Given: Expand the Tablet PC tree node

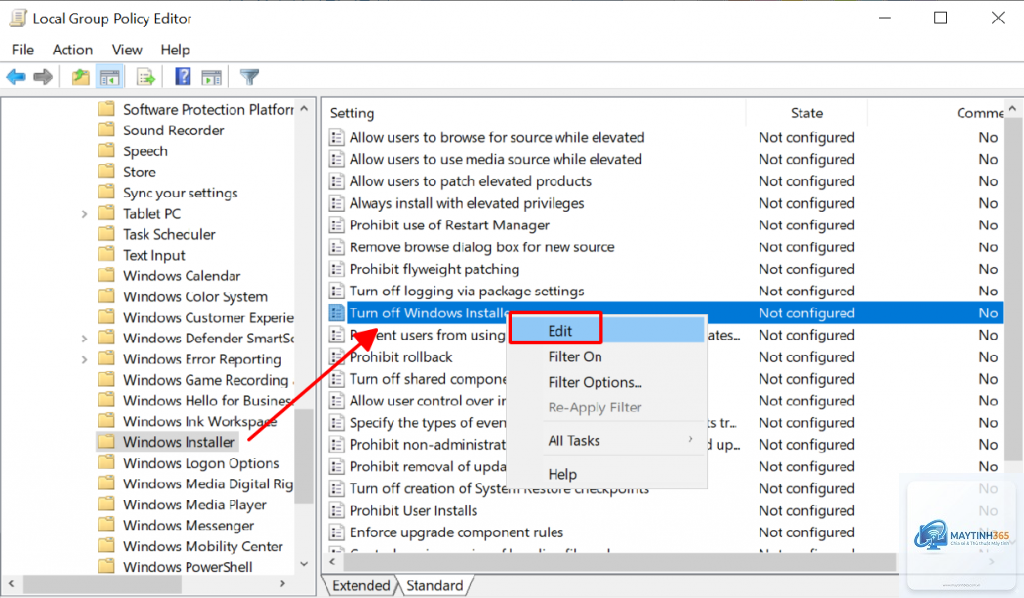Looking at the screenshot, I should click(84, 213).
